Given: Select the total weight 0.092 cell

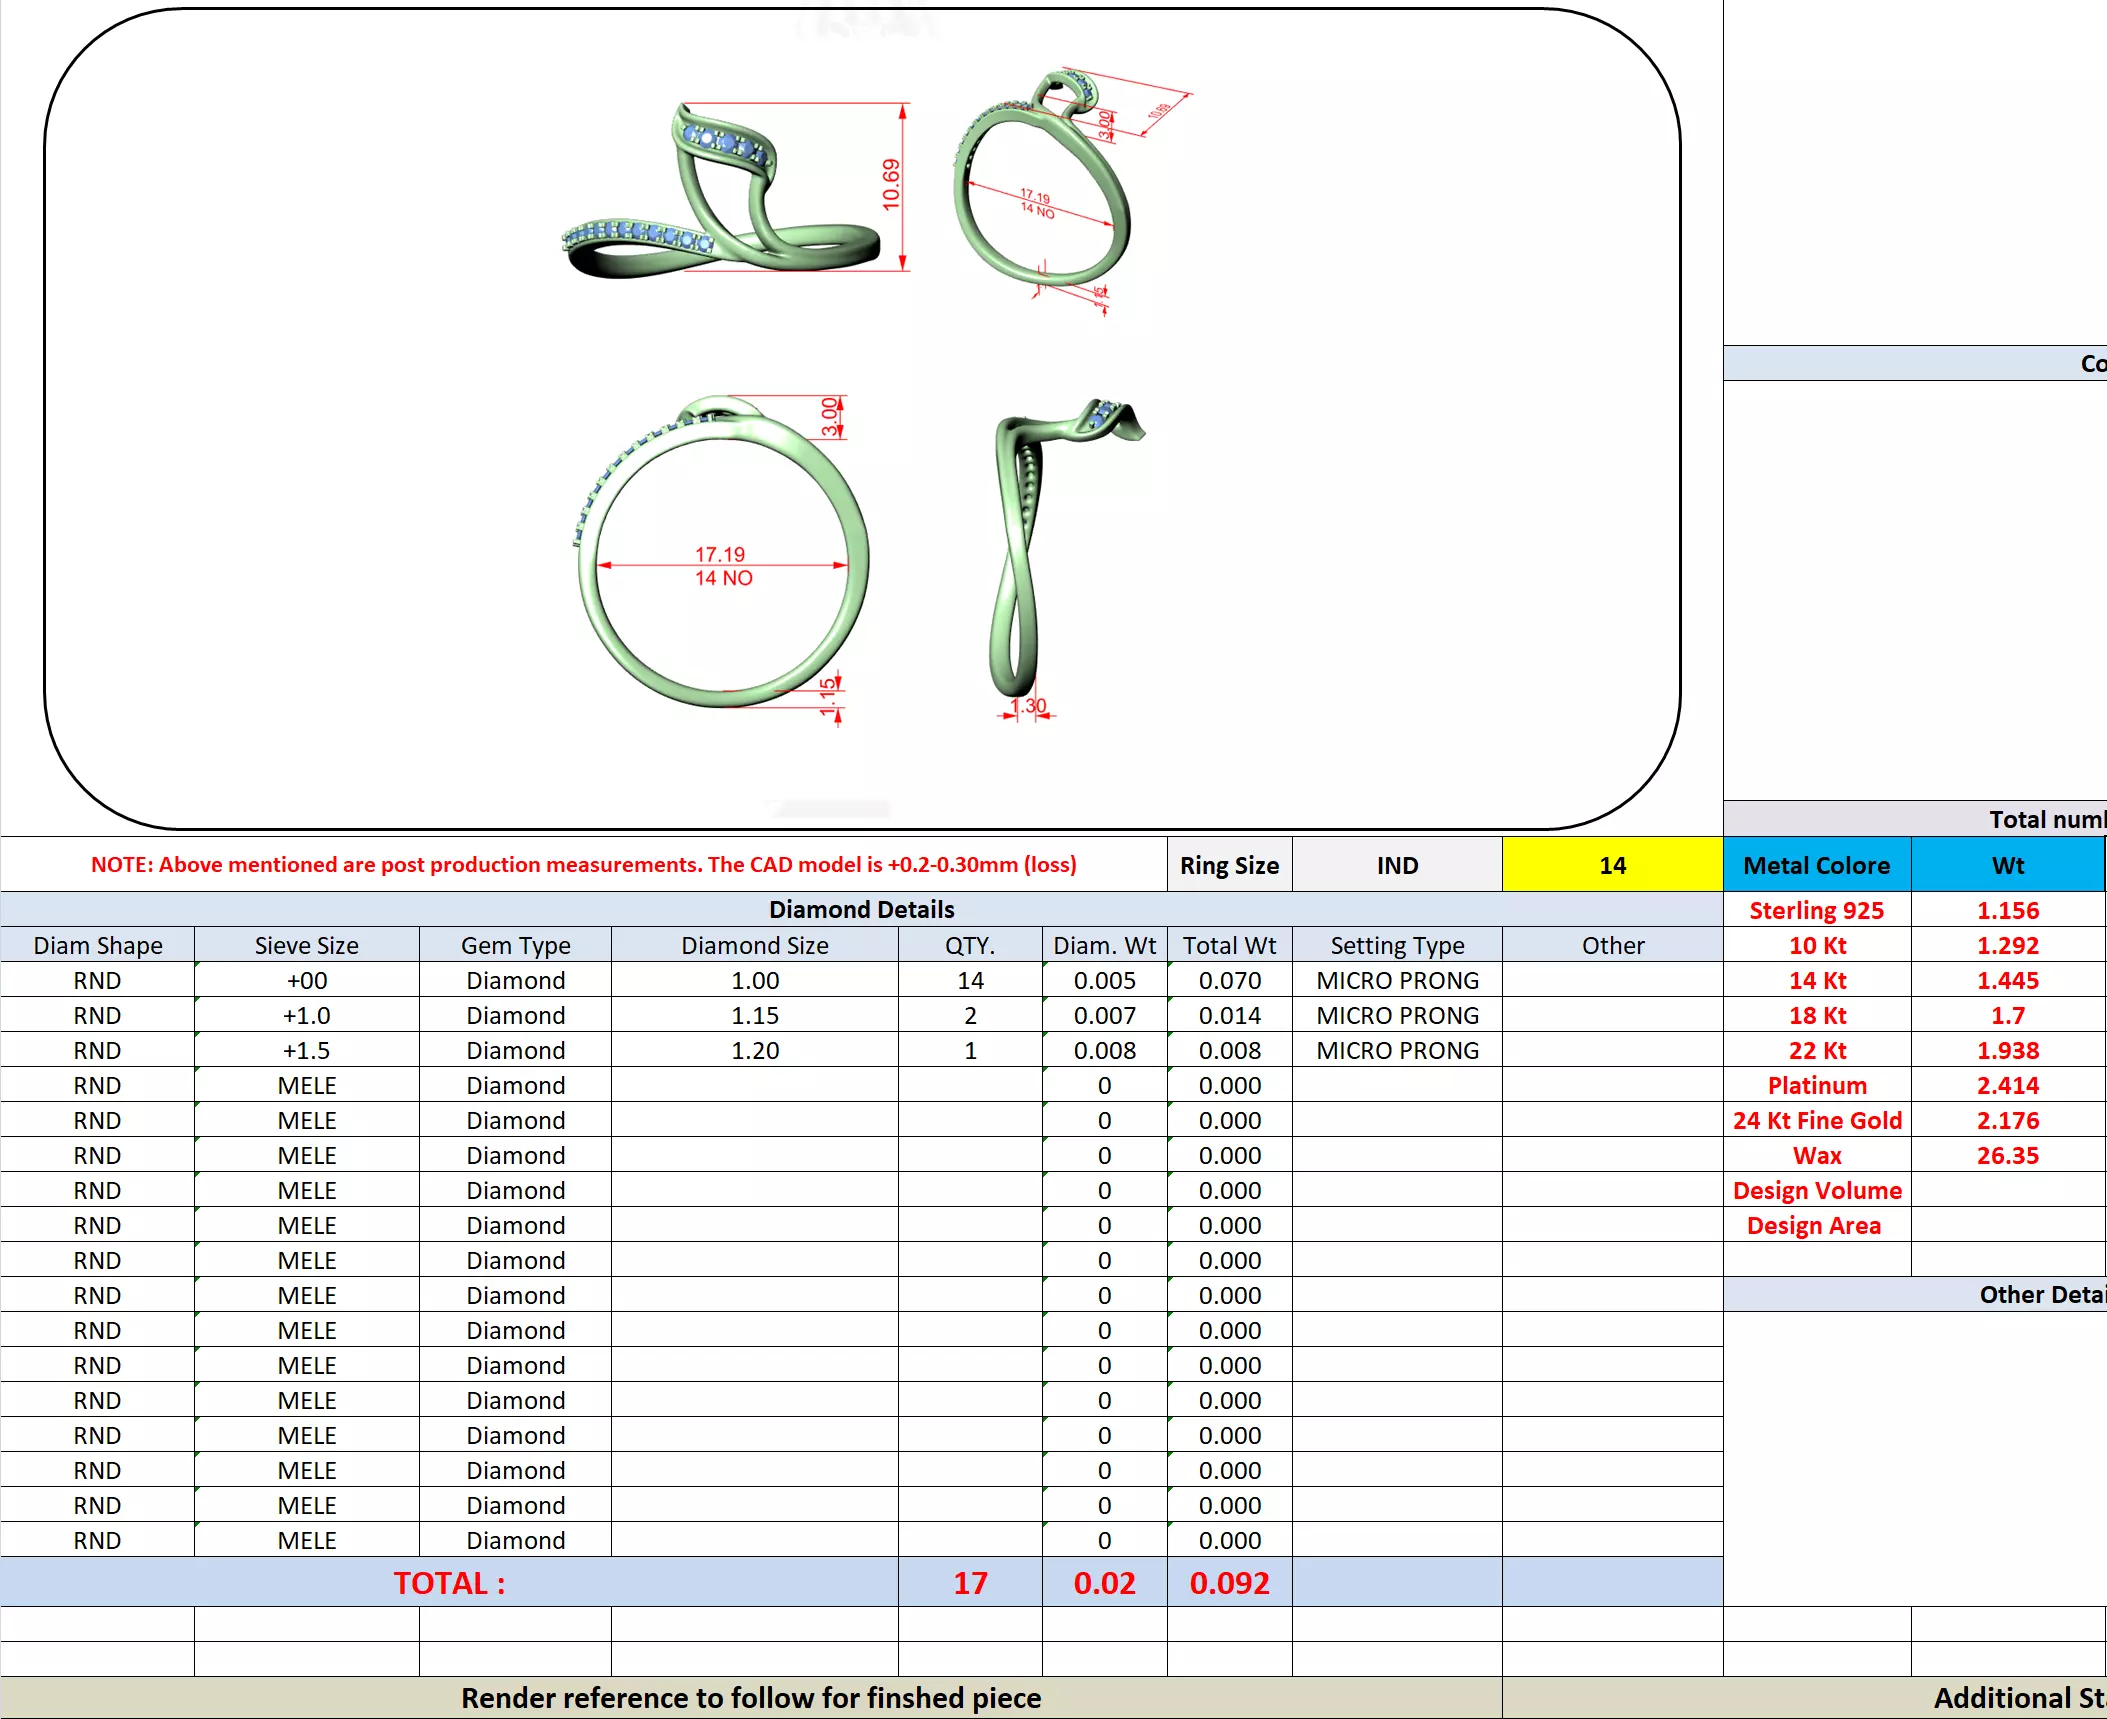Looking at the screenshot, I should pos(1229,1583).
